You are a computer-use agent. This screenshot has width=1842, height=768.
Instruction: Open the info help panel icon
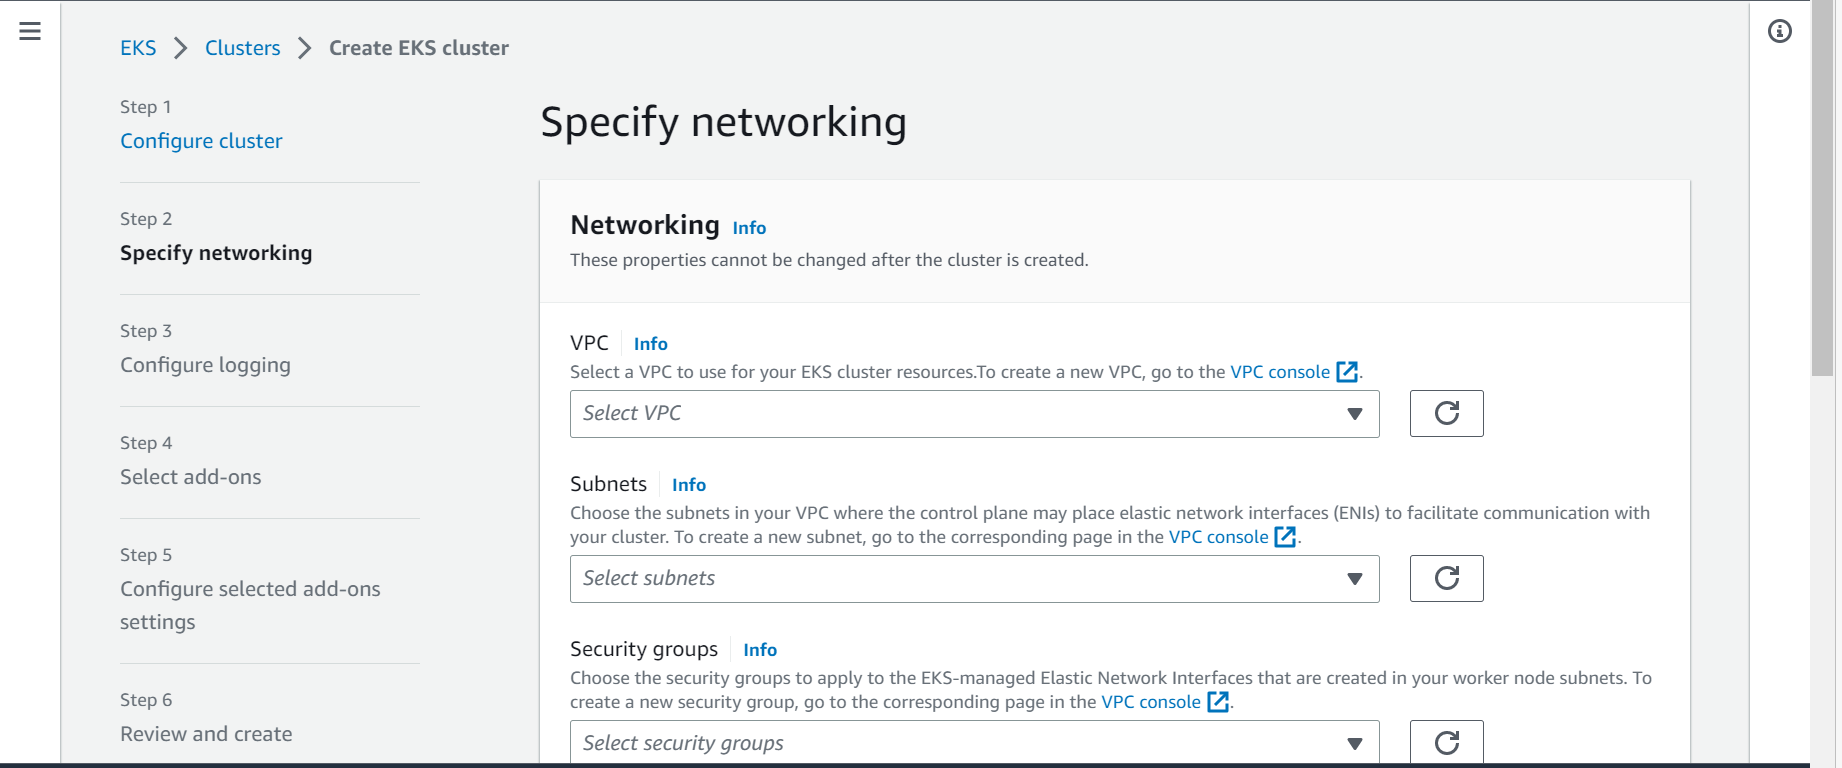click(1779, 31)
